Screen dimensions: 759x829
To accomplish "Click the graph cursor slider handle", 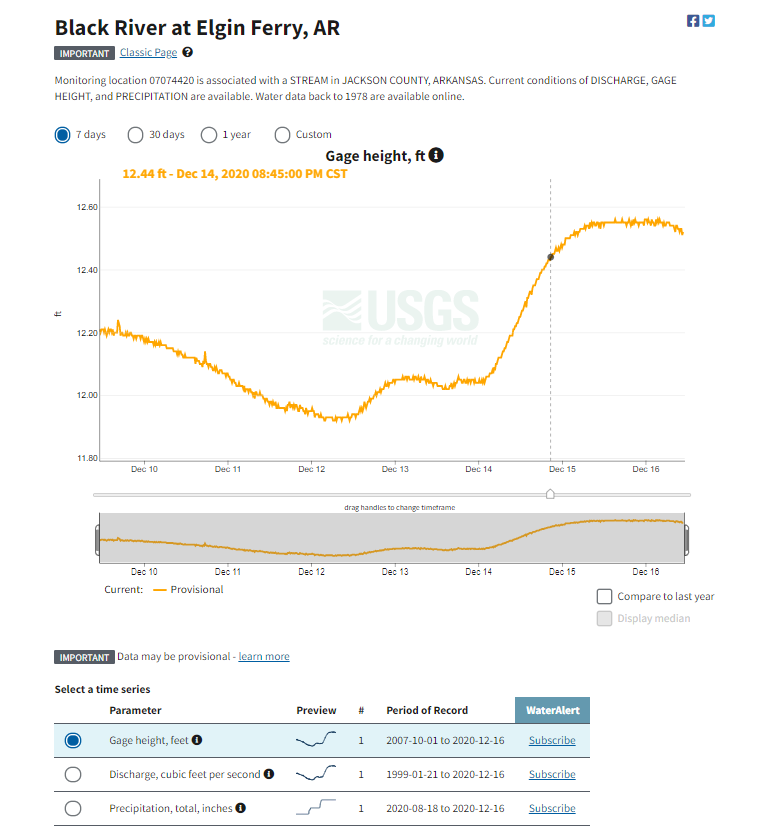I will click(550, 494).
